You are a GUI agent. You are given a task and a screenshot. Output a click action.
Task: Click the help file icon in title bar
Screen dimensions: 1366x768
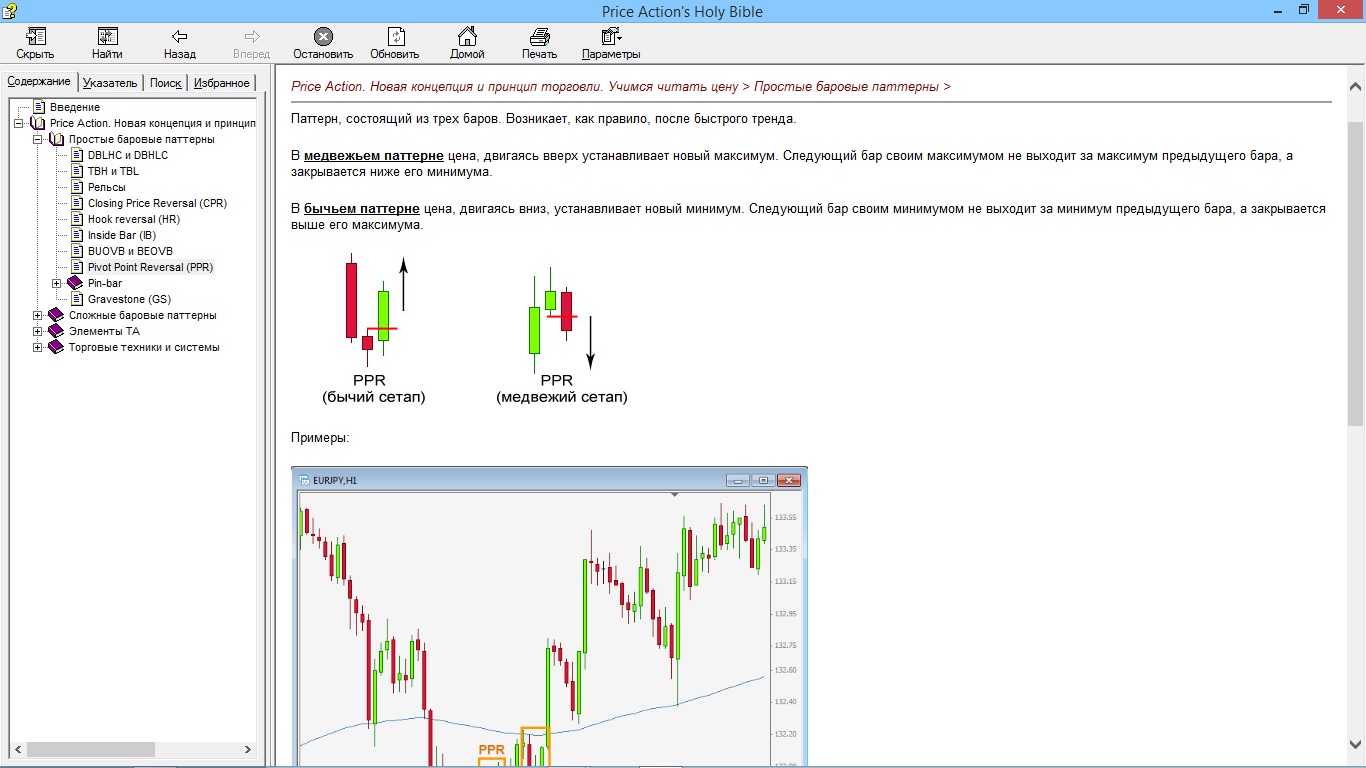click(11, 11)
